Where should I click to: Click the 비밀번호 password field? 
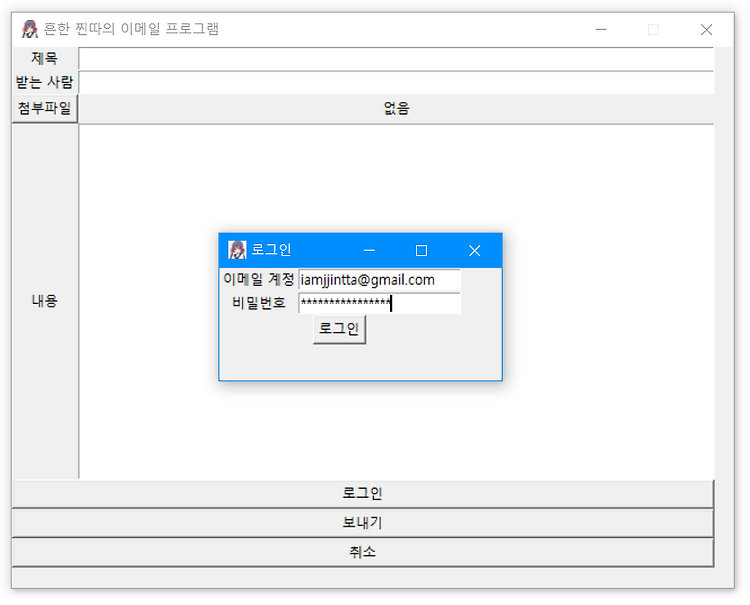point(379,303)
